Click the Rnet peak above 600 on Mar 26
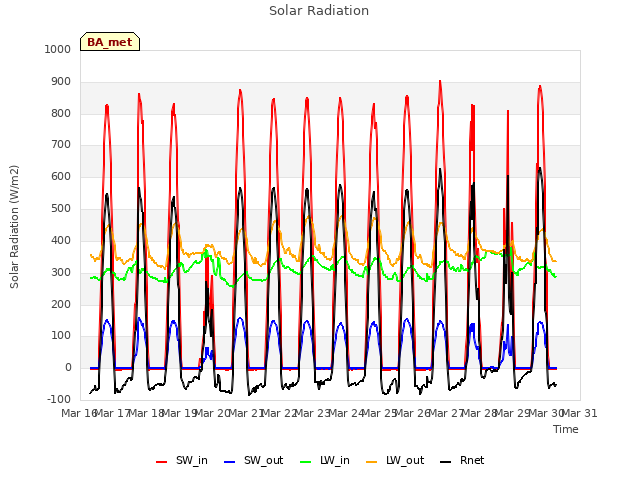Image resolution: width=640 pixels, height=480 pixels. [x=440, y=170]
